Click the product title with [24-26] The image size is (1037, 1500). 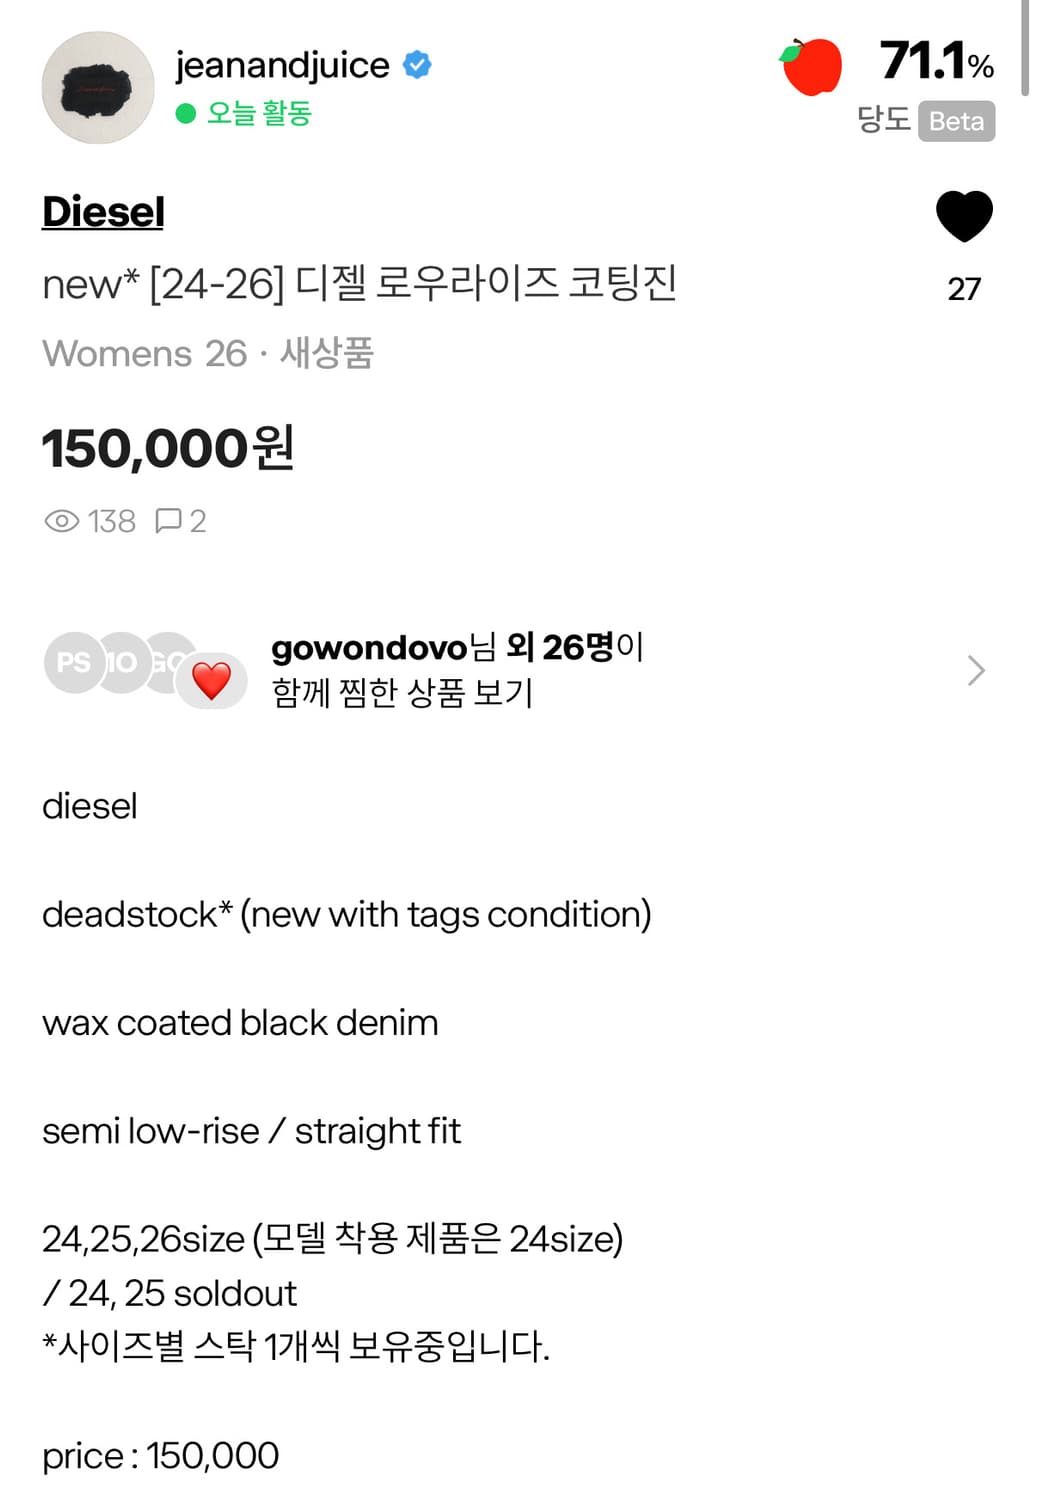pos(360,284)
